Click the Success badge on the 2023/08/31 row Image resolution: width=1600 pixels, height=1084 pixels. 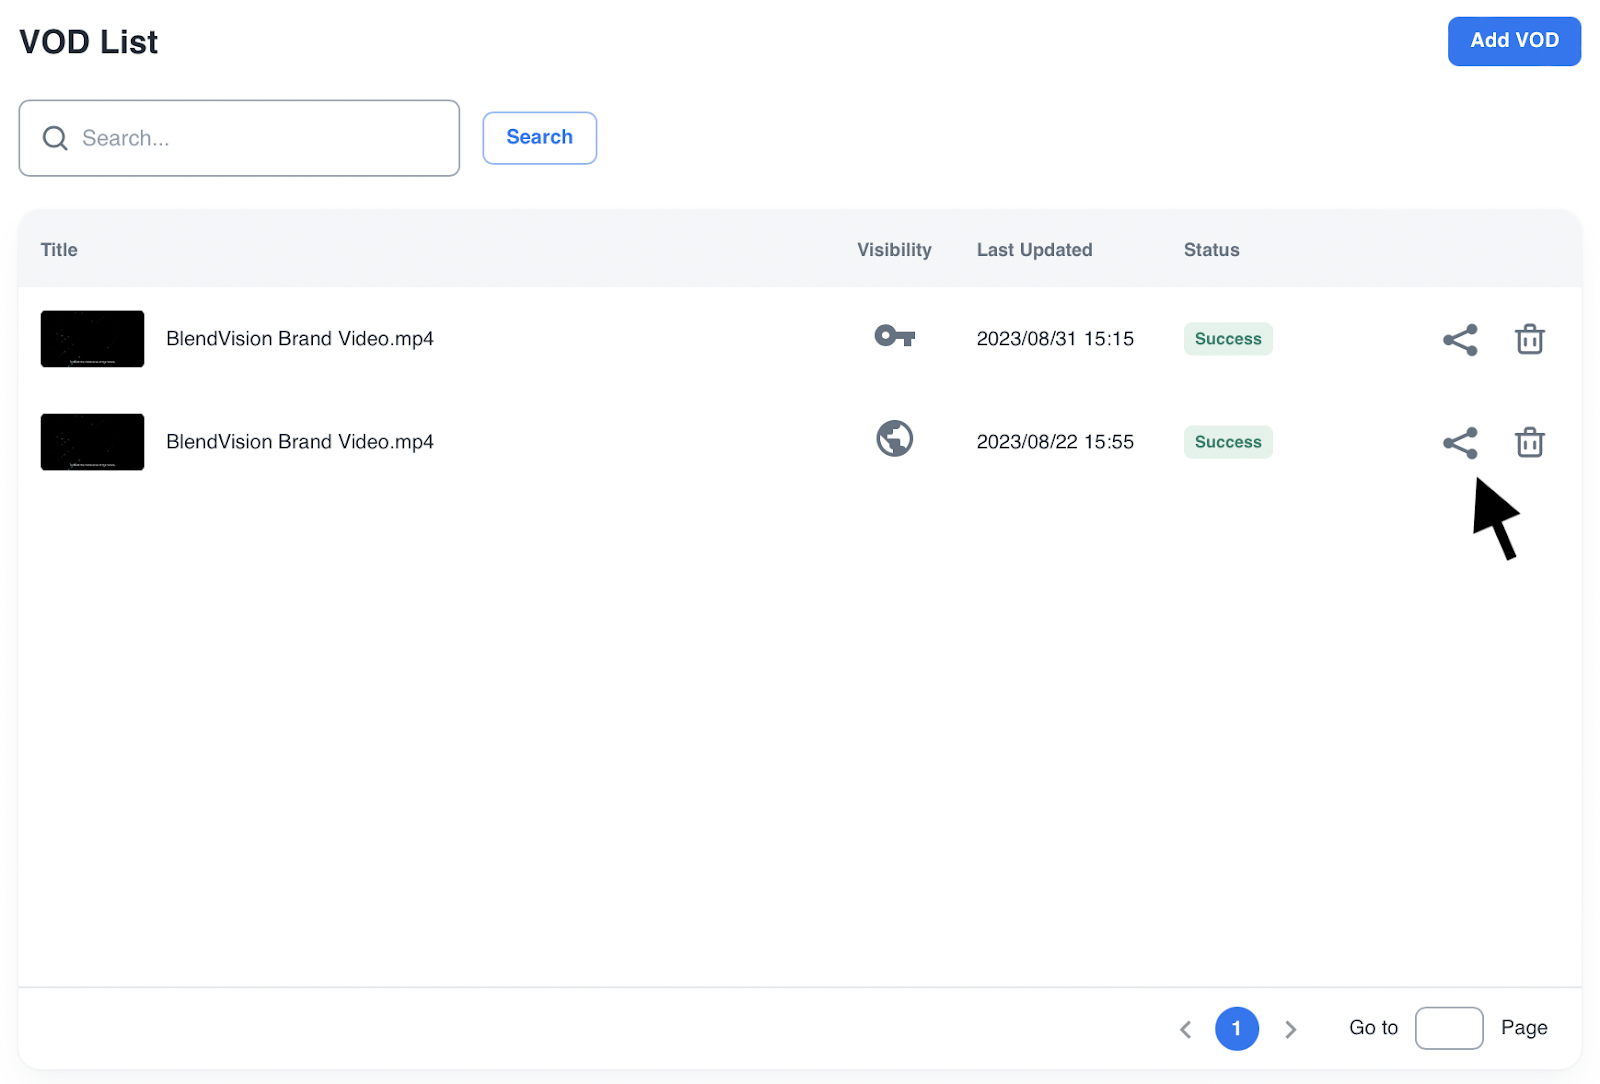(x=1227, y=339)
